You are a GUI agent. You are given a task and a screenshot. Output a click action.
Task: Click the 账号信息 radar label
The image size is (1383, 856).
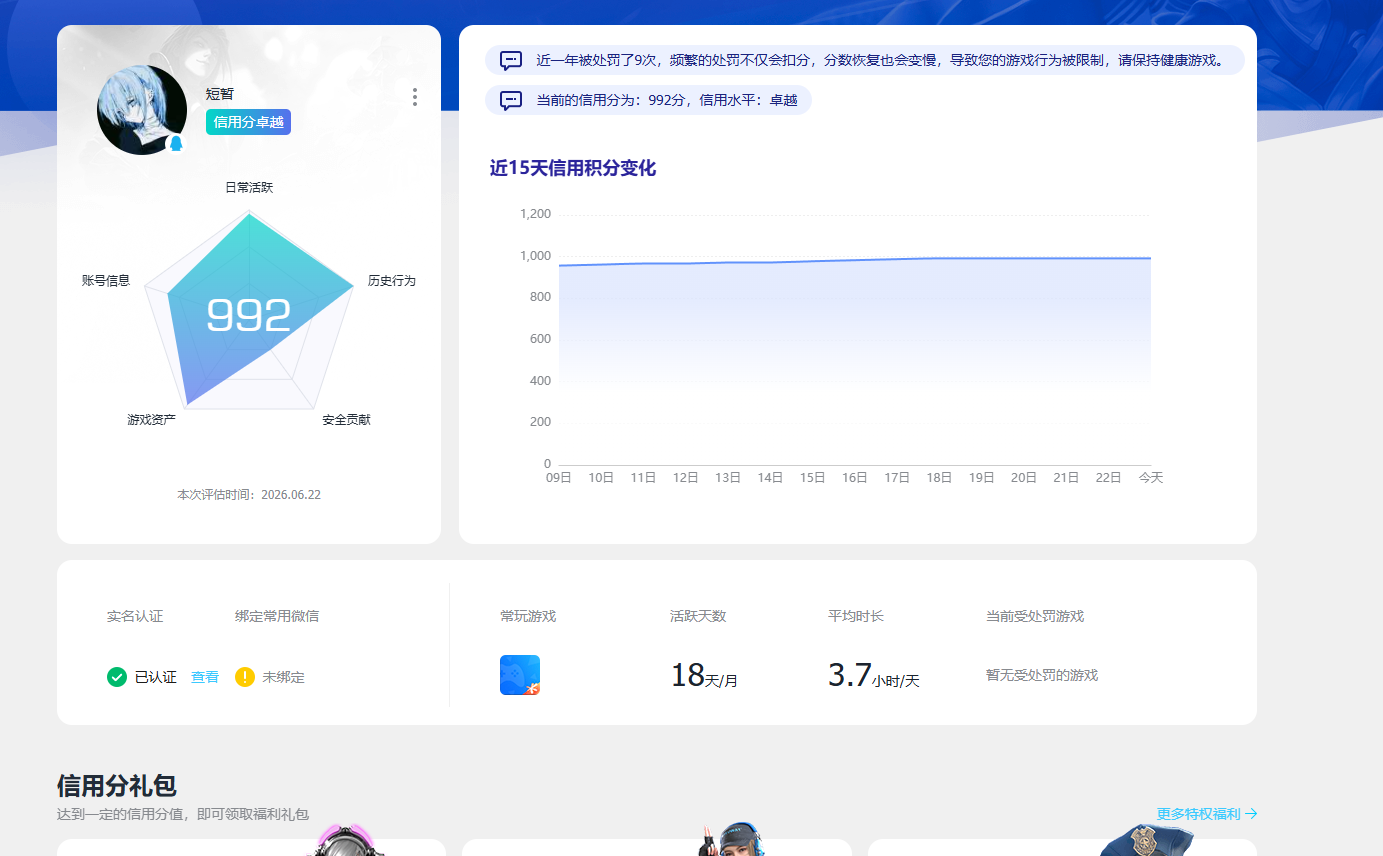(x=106, y=281)
